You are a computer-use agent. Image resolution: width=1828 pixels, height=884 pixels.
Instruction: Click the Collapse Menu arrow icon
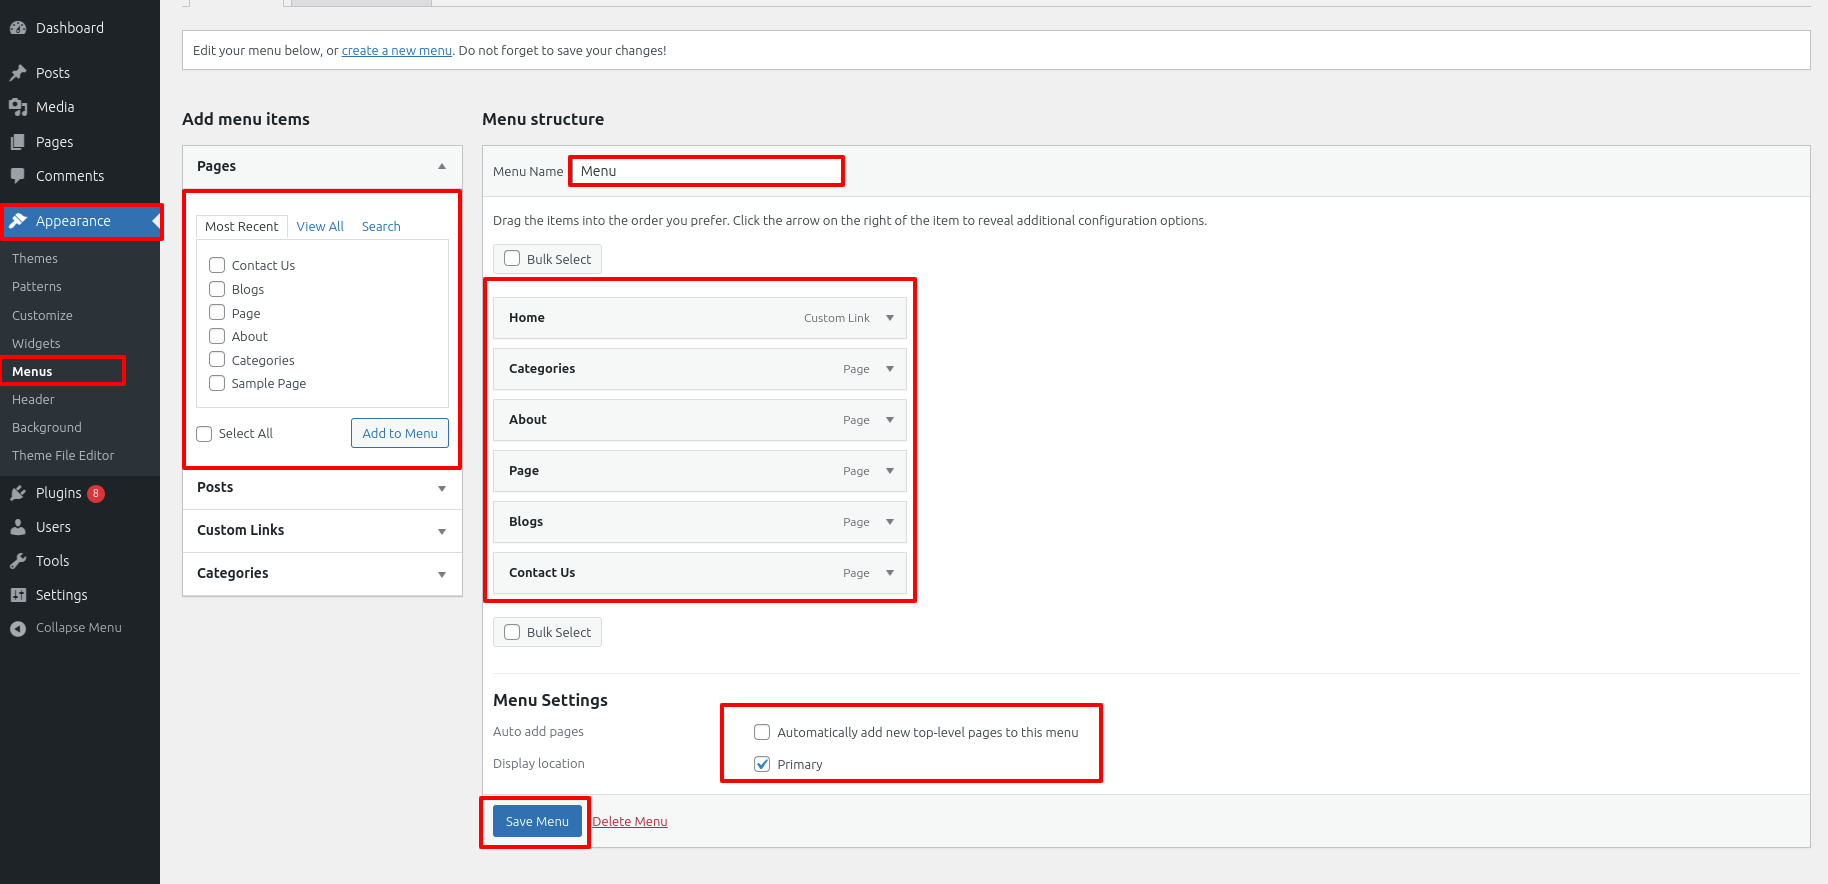point(18,628)
